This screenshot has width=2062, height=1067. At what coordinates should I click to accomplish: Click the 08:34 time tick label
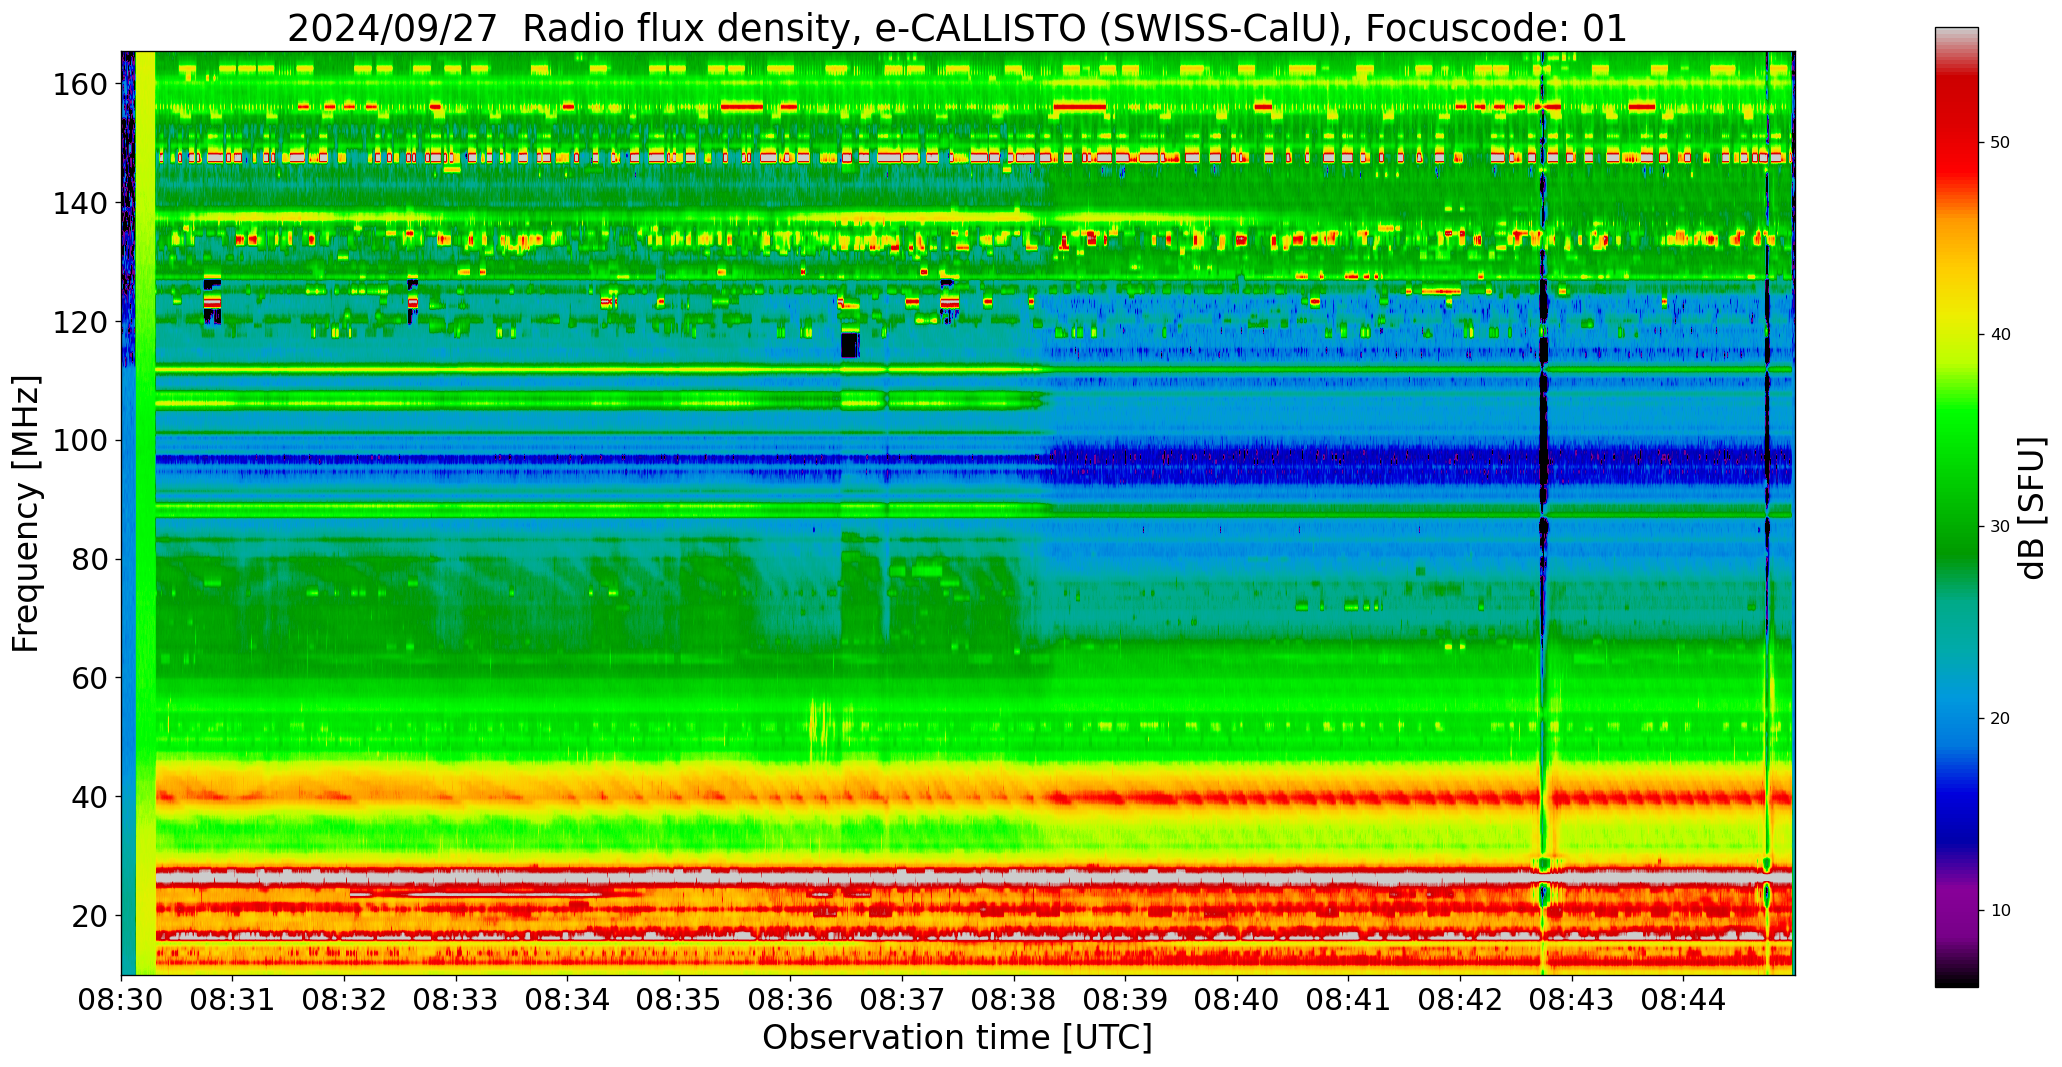click(x=568, y=999)
